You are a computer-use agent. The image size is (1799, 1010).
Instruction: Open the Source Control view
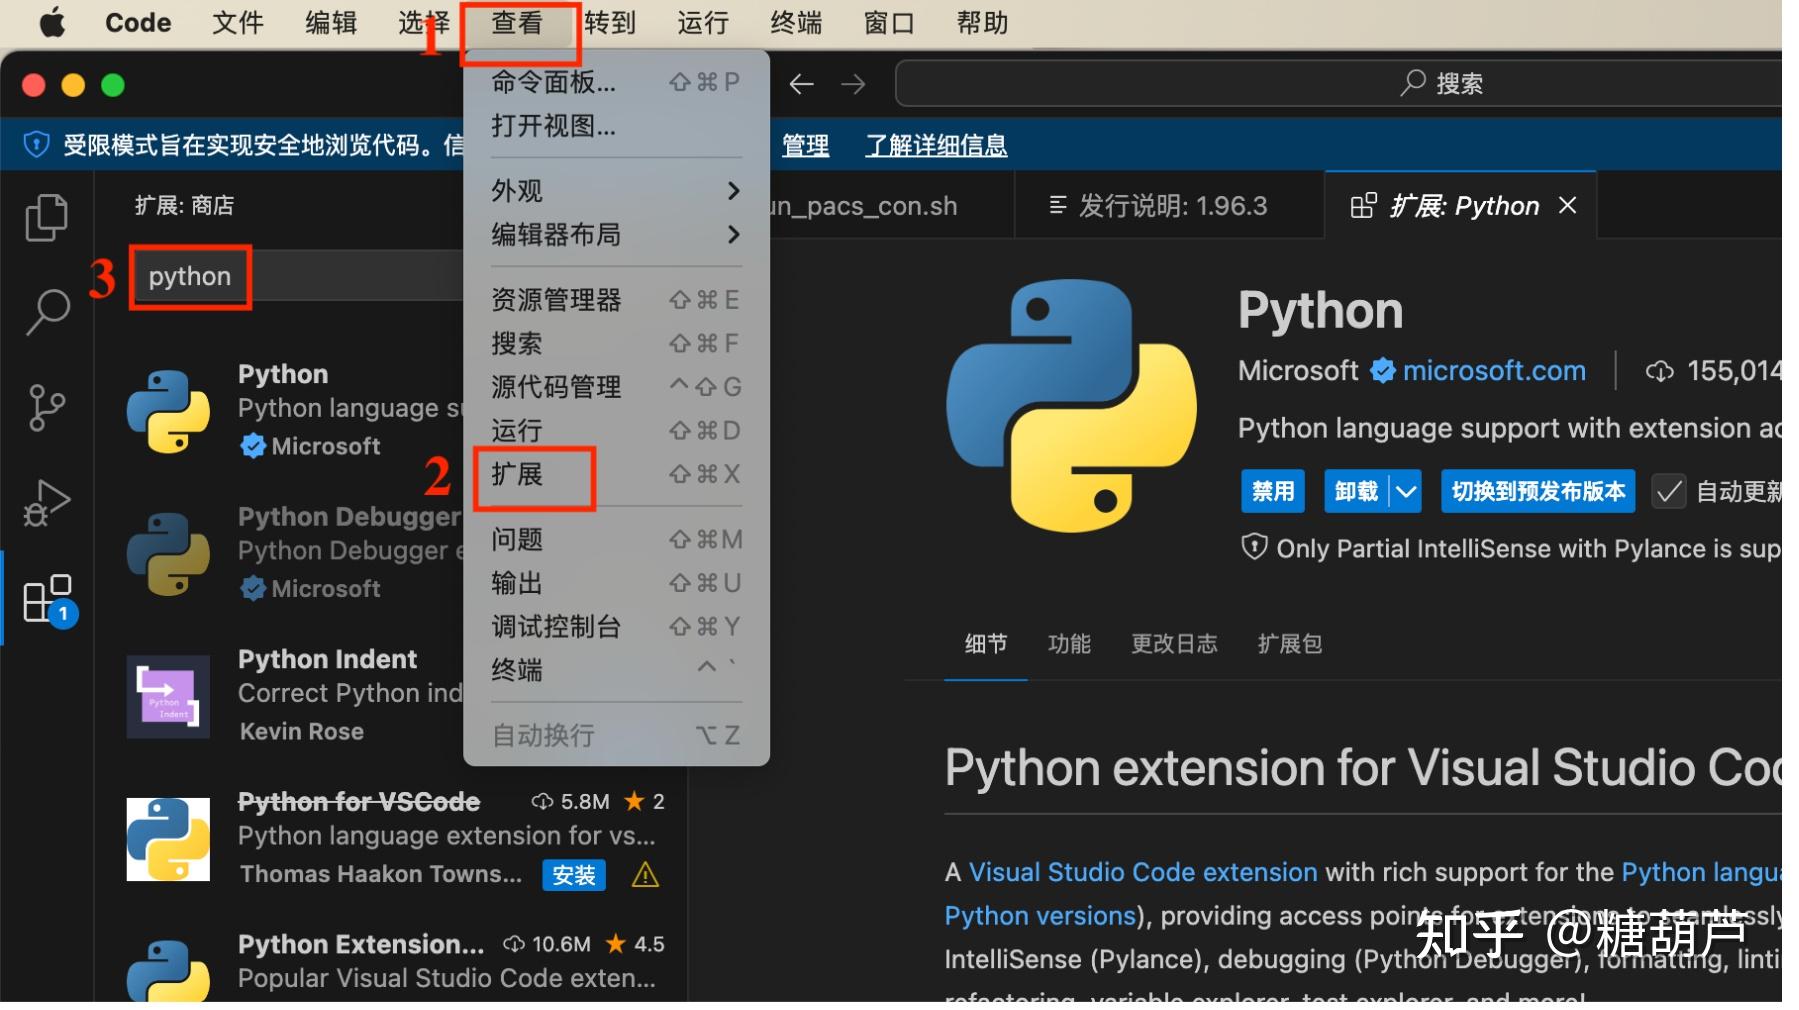[x=46, y=407]
